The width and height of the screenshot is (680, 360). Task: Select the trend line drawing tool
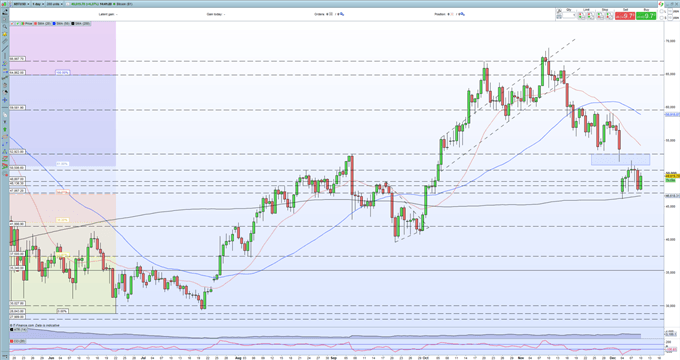(x=5, y=49)
